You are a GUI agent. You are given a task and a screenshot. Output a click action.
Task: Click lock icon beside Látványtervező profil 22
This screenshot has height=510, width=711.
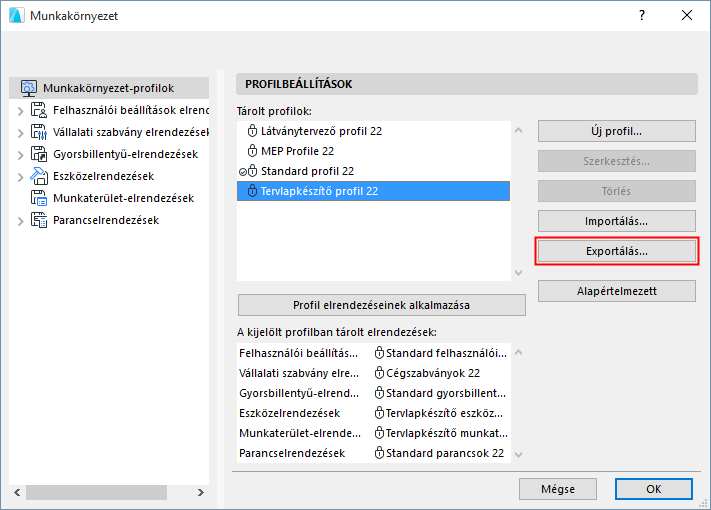(x=253, y=131)
